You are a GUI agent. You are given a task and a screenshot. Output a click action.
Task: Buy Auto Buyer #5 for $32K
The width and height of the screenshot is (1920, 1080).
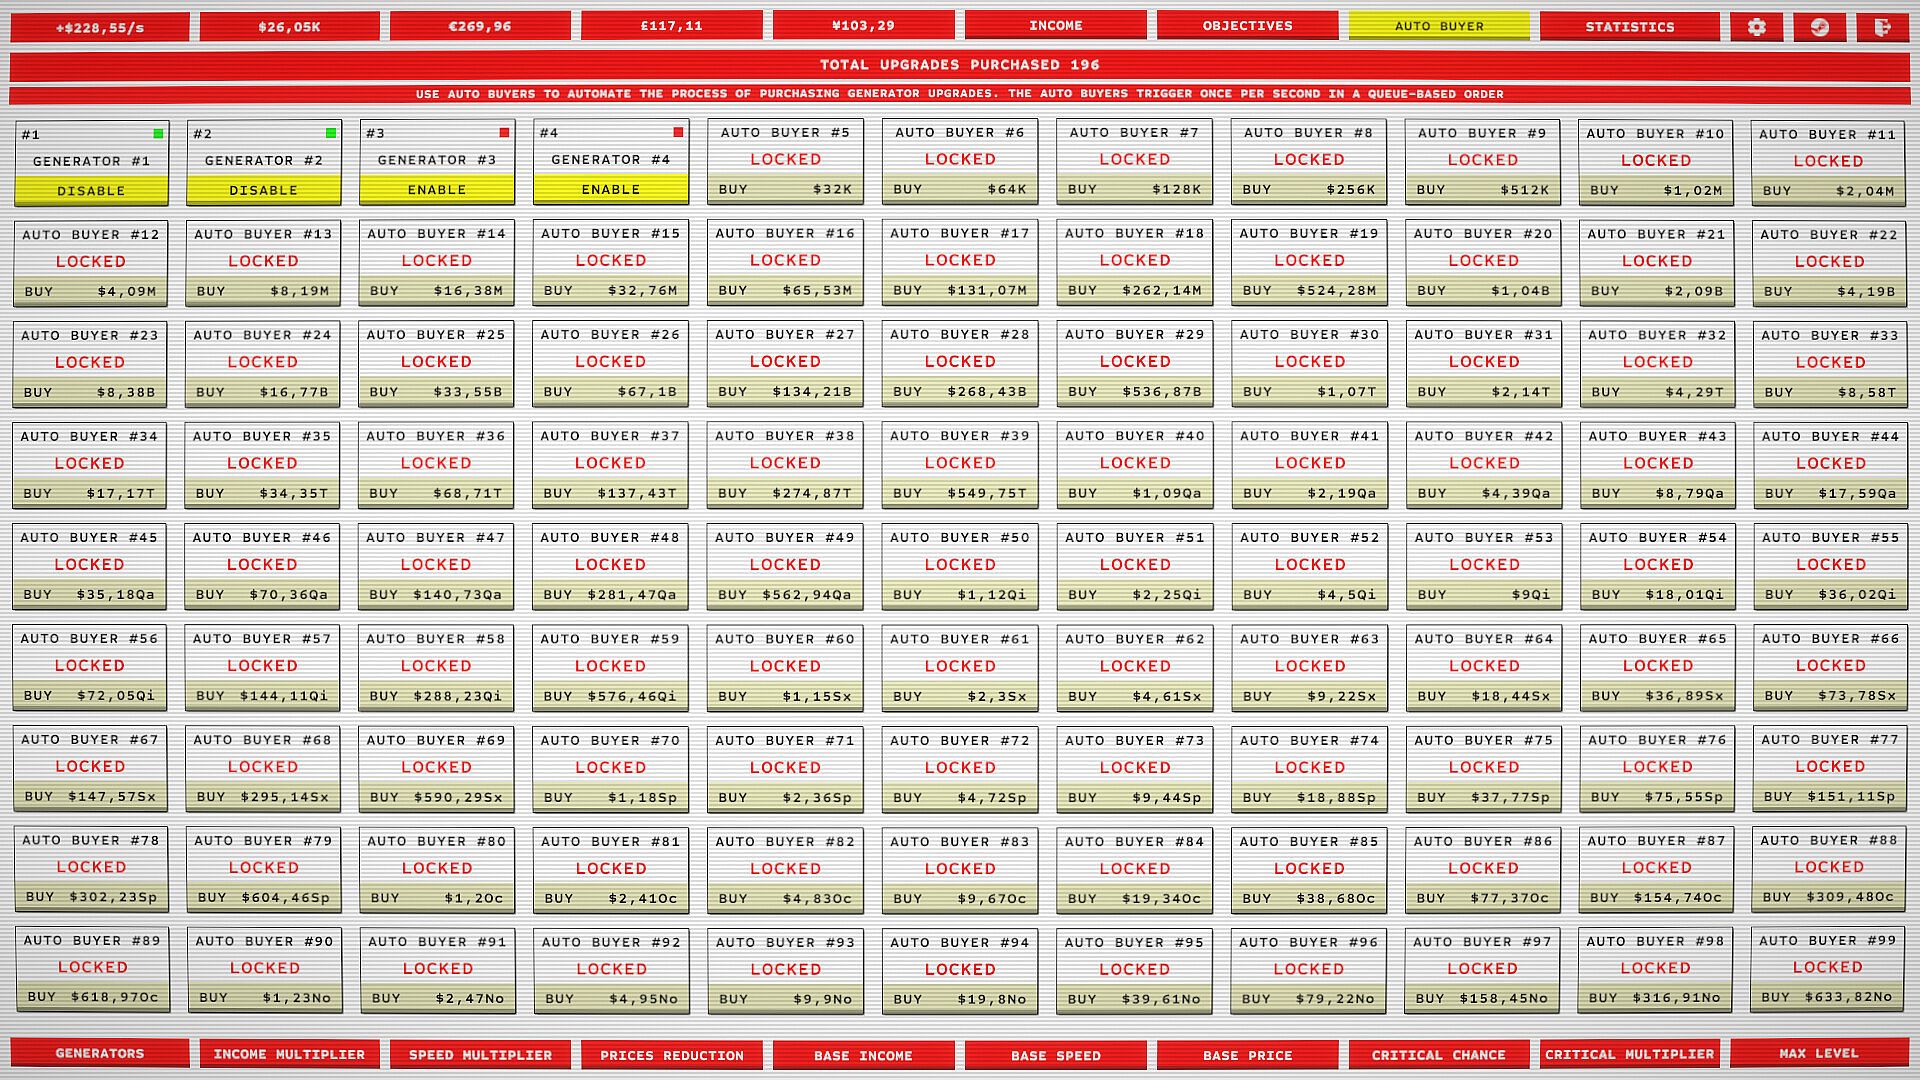click(x=785, y=189)
